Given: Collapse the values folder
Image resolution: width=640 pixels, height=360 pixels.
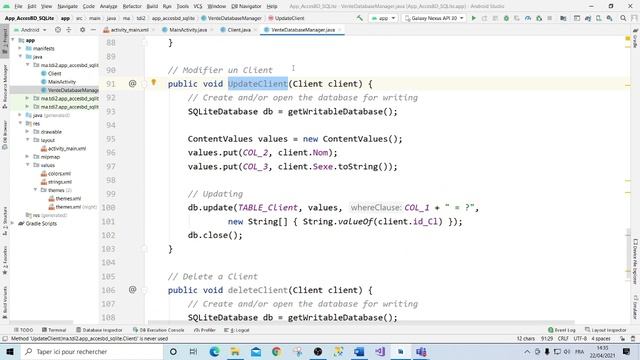Looking at the screenshot, I should pos(28,165).
